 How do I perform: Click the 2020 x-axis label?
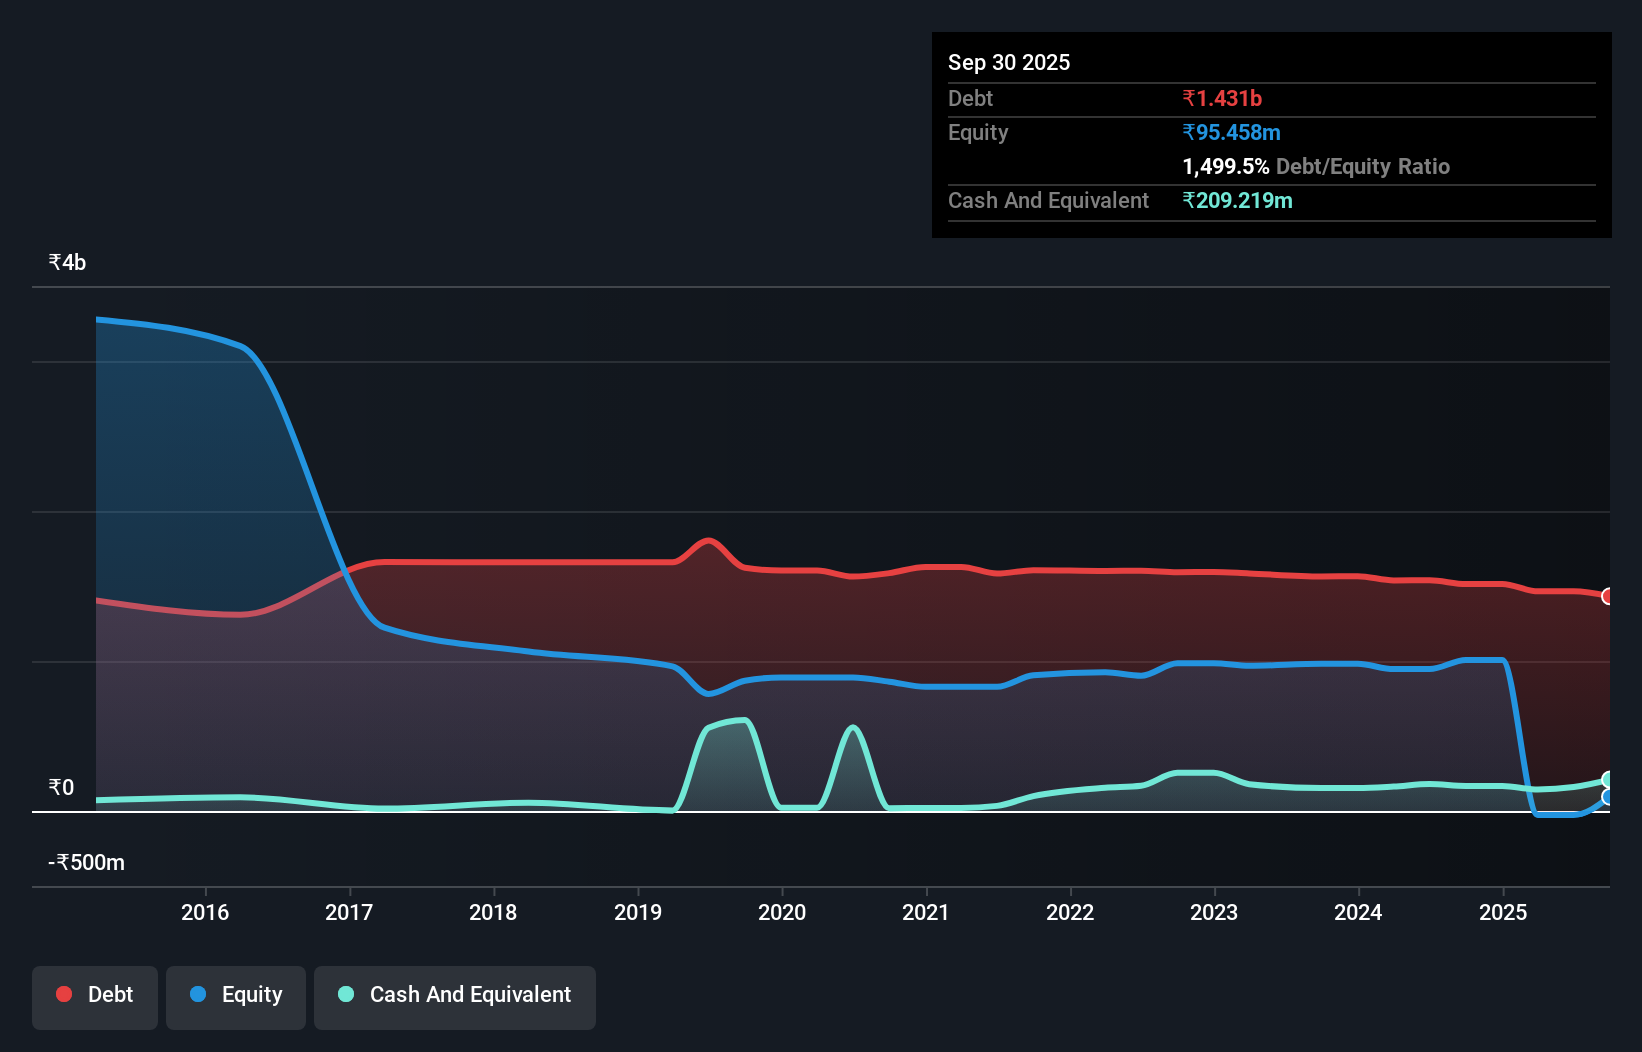[782, 912]
